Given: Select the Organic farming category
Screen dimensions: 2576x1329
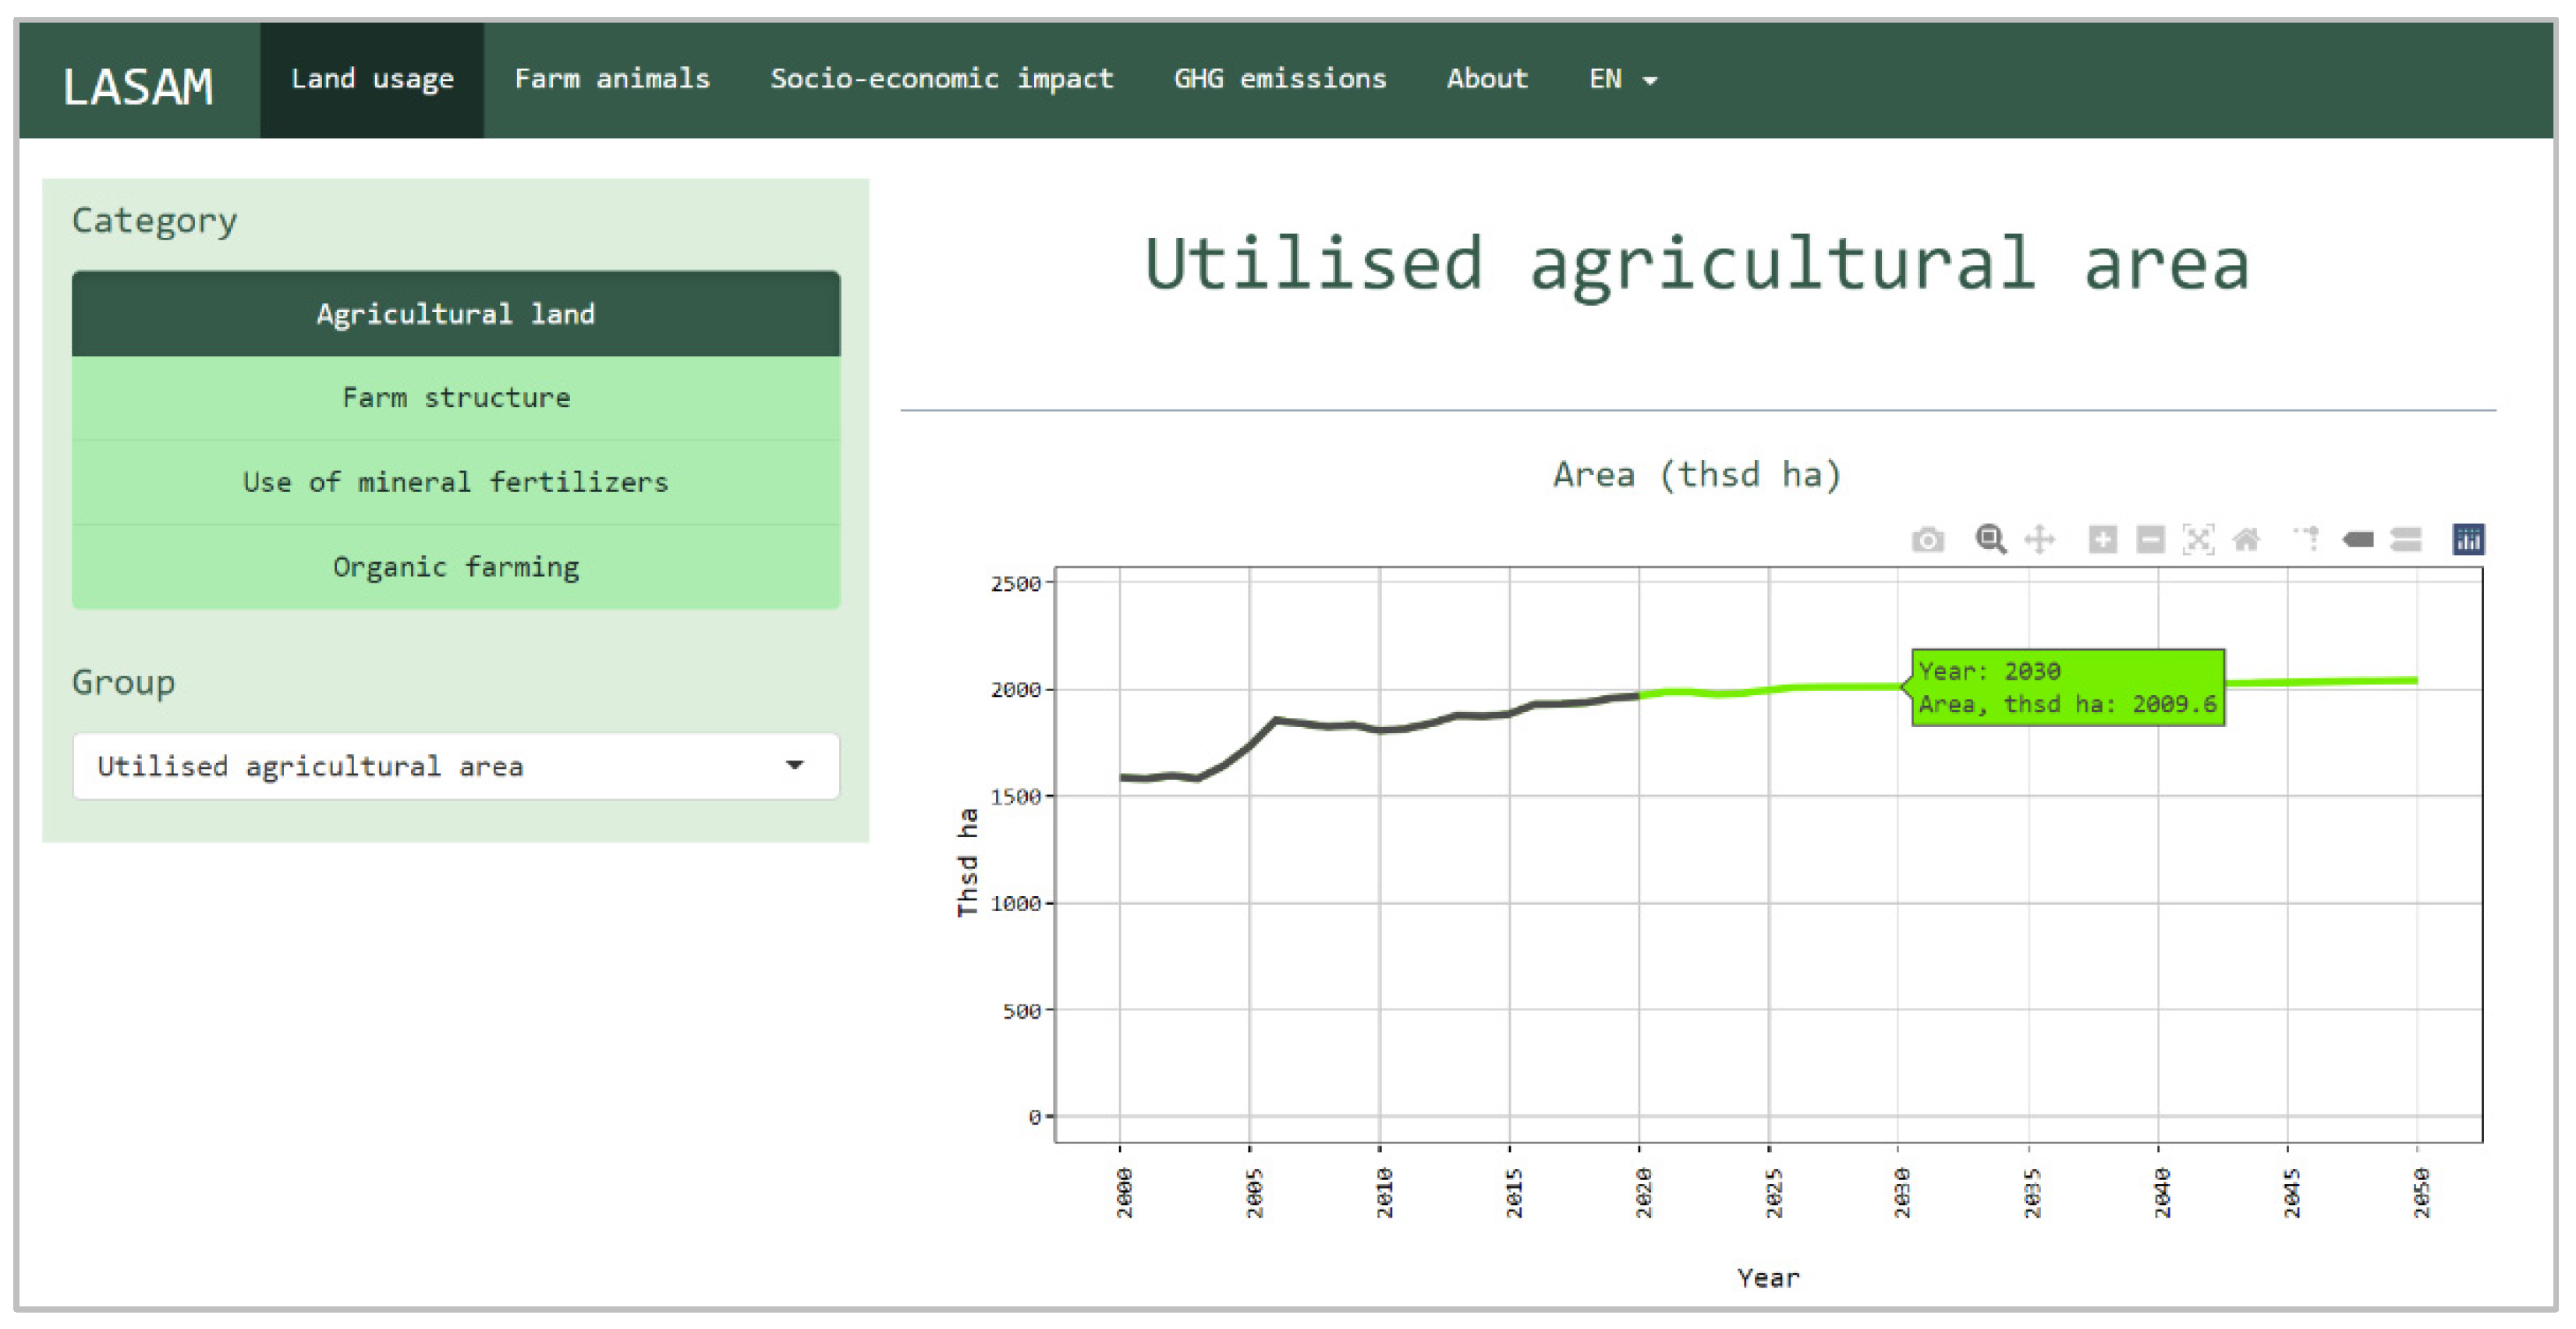Looking at the screenshot, I should point(456,567).
